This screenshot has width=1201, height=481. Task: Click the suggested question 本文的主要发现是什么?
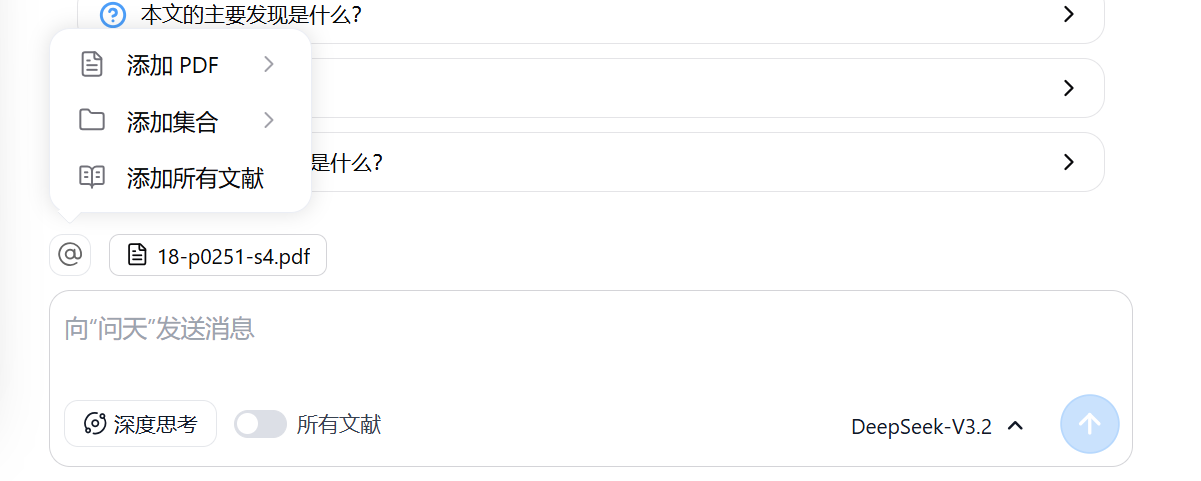pyautogui.click(x=251, y=15)
